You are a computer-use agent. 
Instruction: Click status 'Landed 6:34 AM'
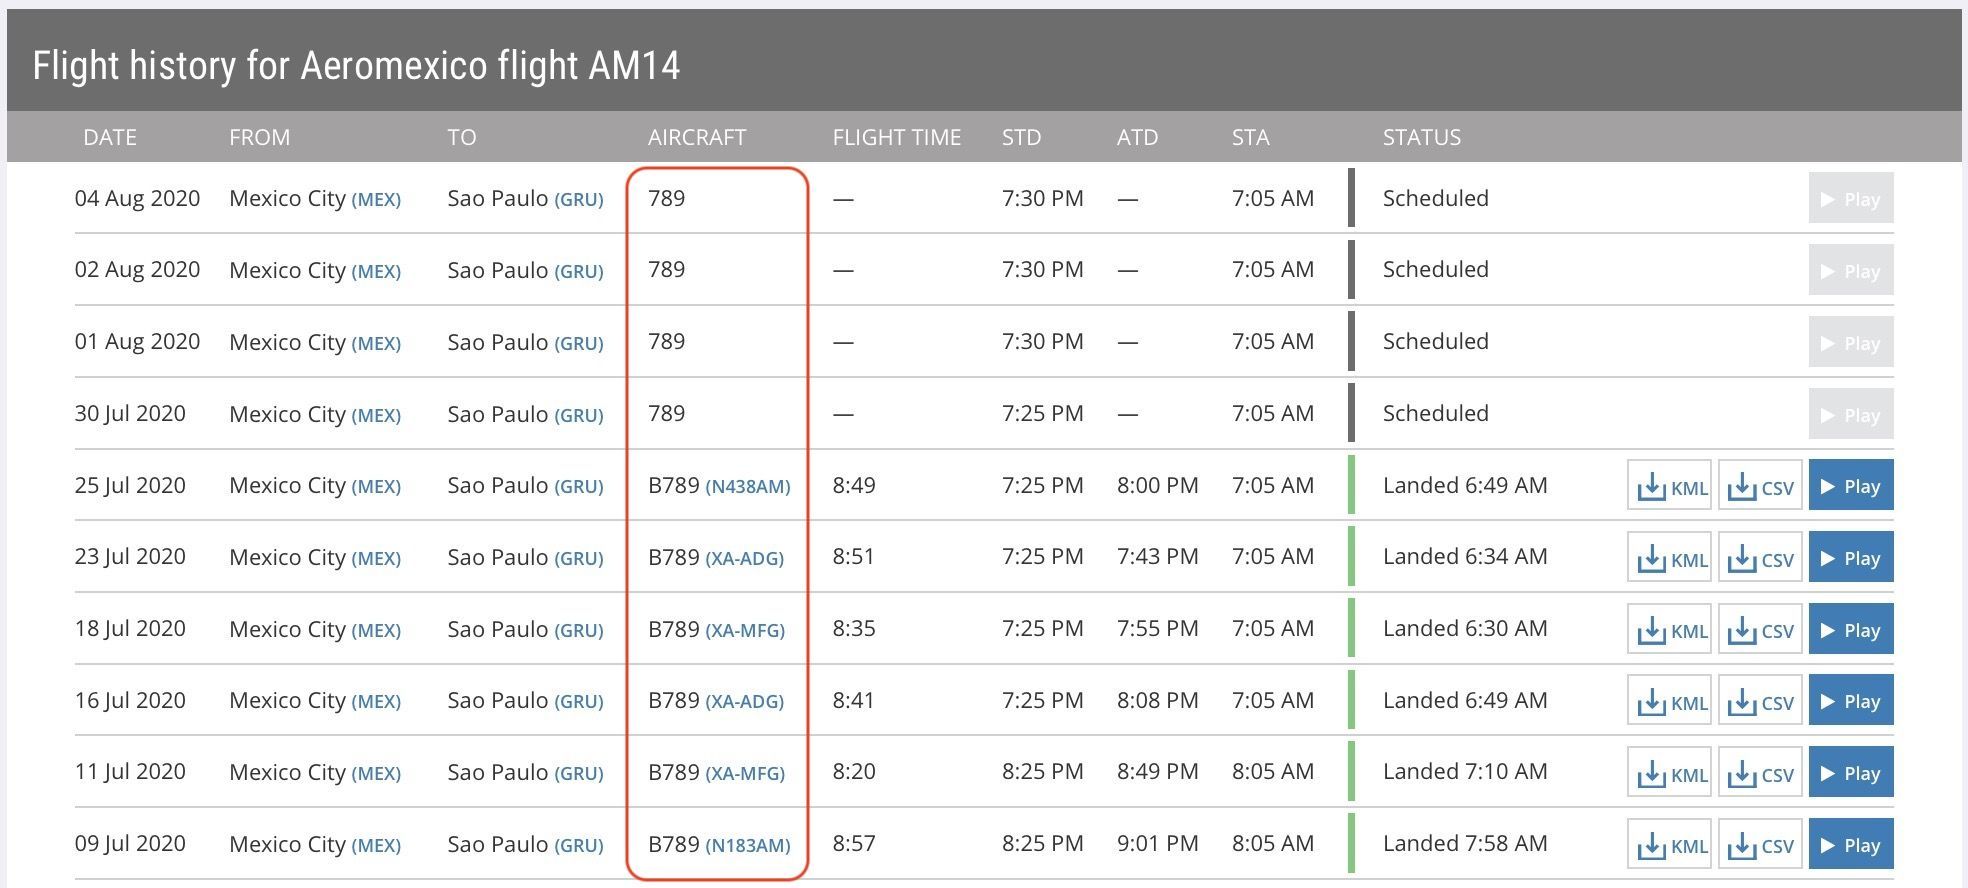tap(1465, 556)
